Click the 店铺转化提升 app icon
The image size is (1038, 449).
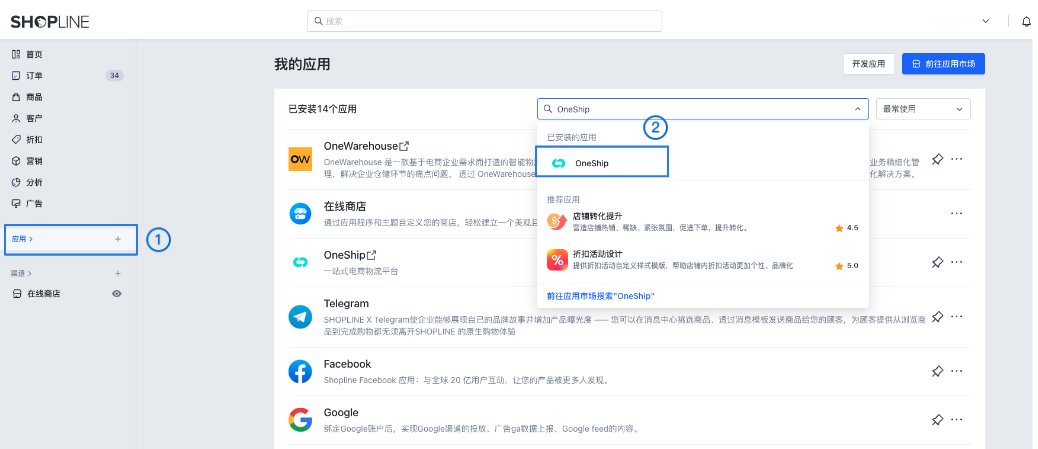[557, 222]
